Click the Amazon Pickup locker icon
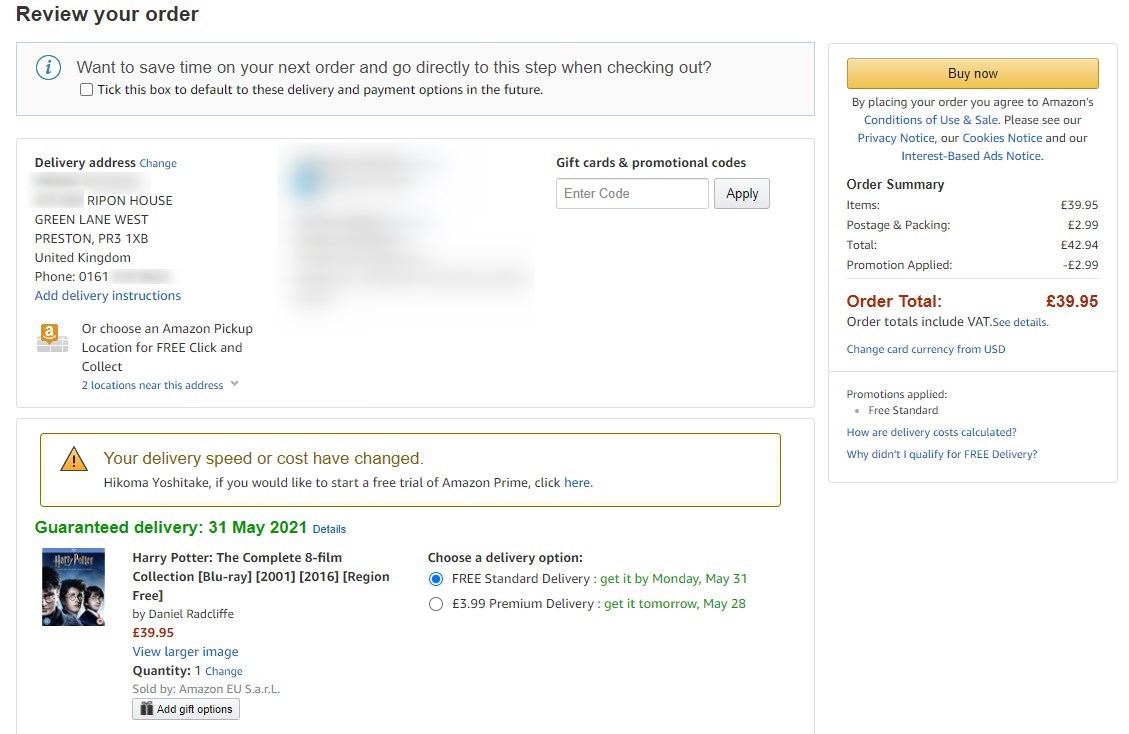 pyautogui.click(x=53, y=337)
